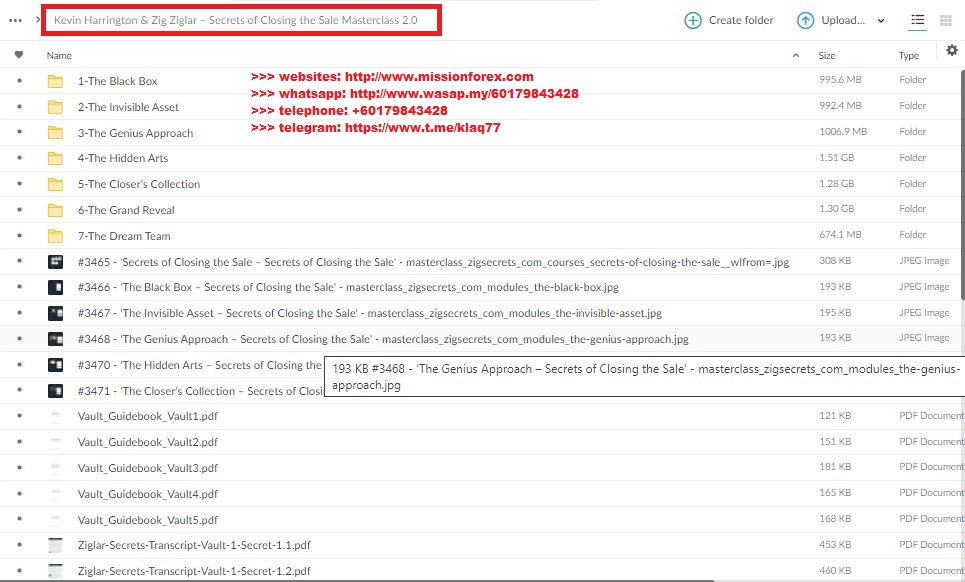The height and width of the screenshot is (582, 965).
Task: Toggle favorite dot for 5-The Closer's Collection
Action: coord(20,184)
